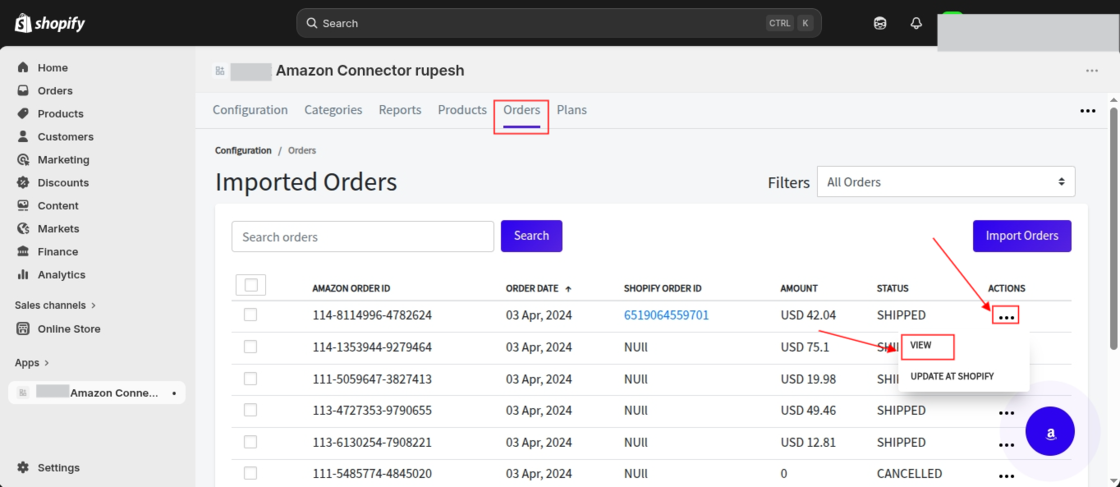
Task: Open the notifications bell icon
Action: pyautogui.click(x=916, y=23)
